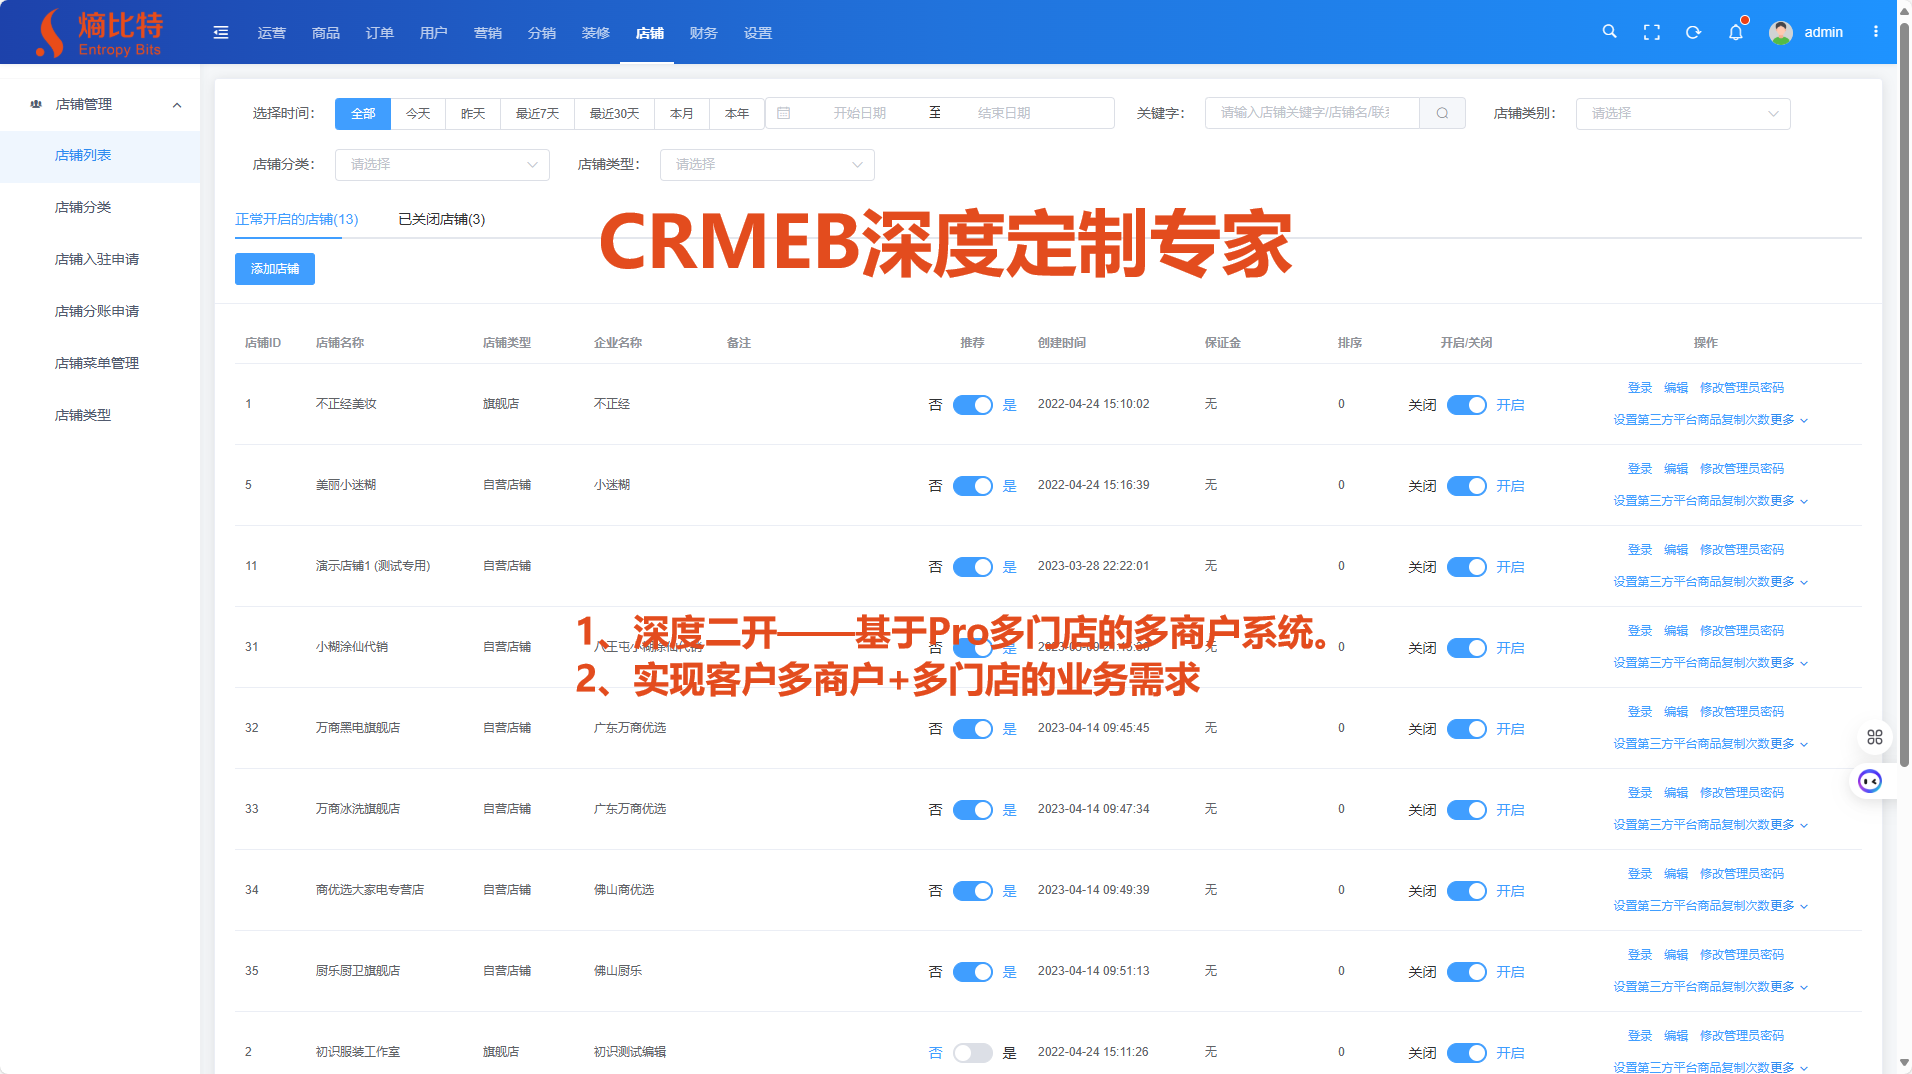
Task: Collapse the sidebar with the menu fold icon
Action: pyautogui.click(x=221, y=33)
